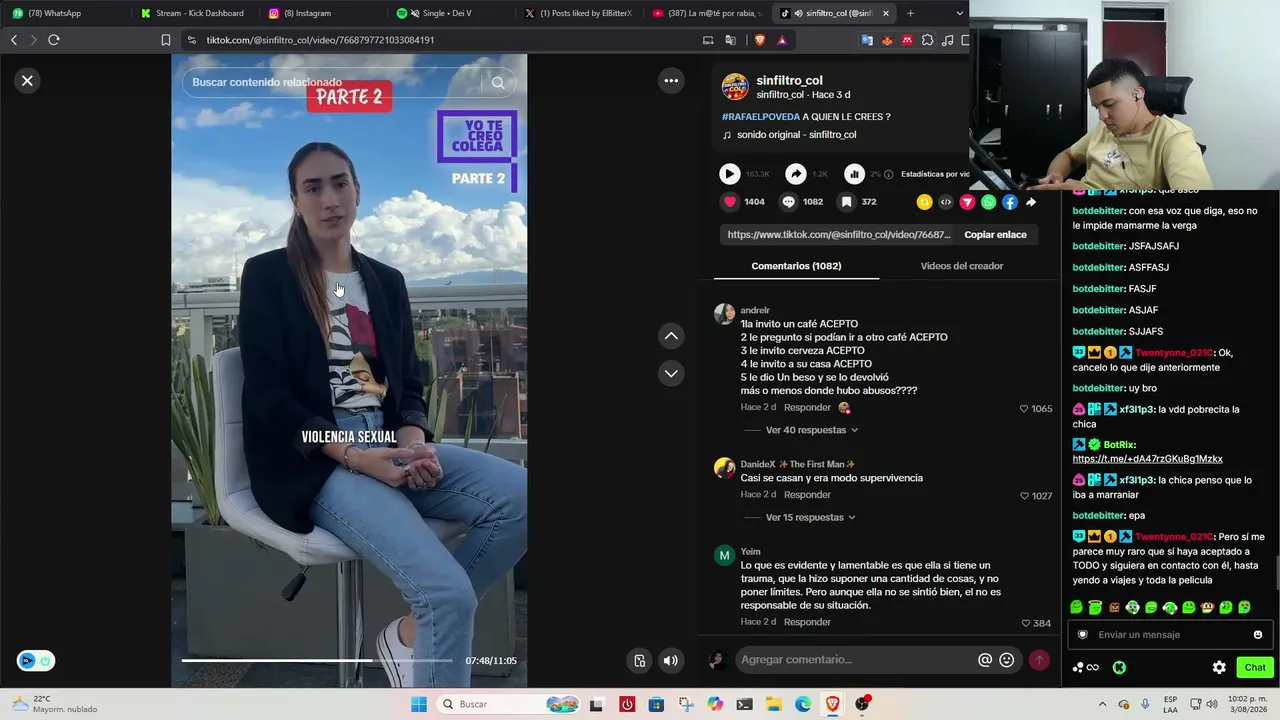Click the play count icon showing 163.3K
Screen dimensions: 1280x720
729,174
